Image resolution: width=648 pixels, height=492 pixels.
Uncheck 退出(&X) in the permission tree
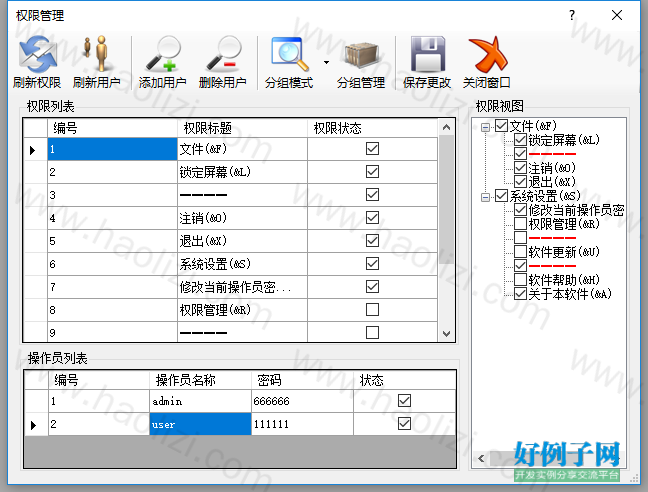[520, 182]
